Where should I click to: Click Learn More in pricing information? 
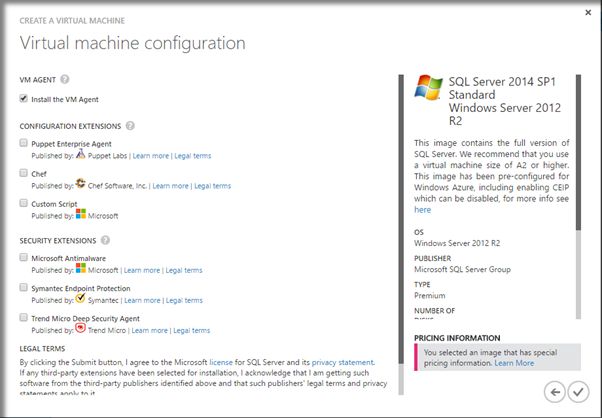tap(514, 363)
